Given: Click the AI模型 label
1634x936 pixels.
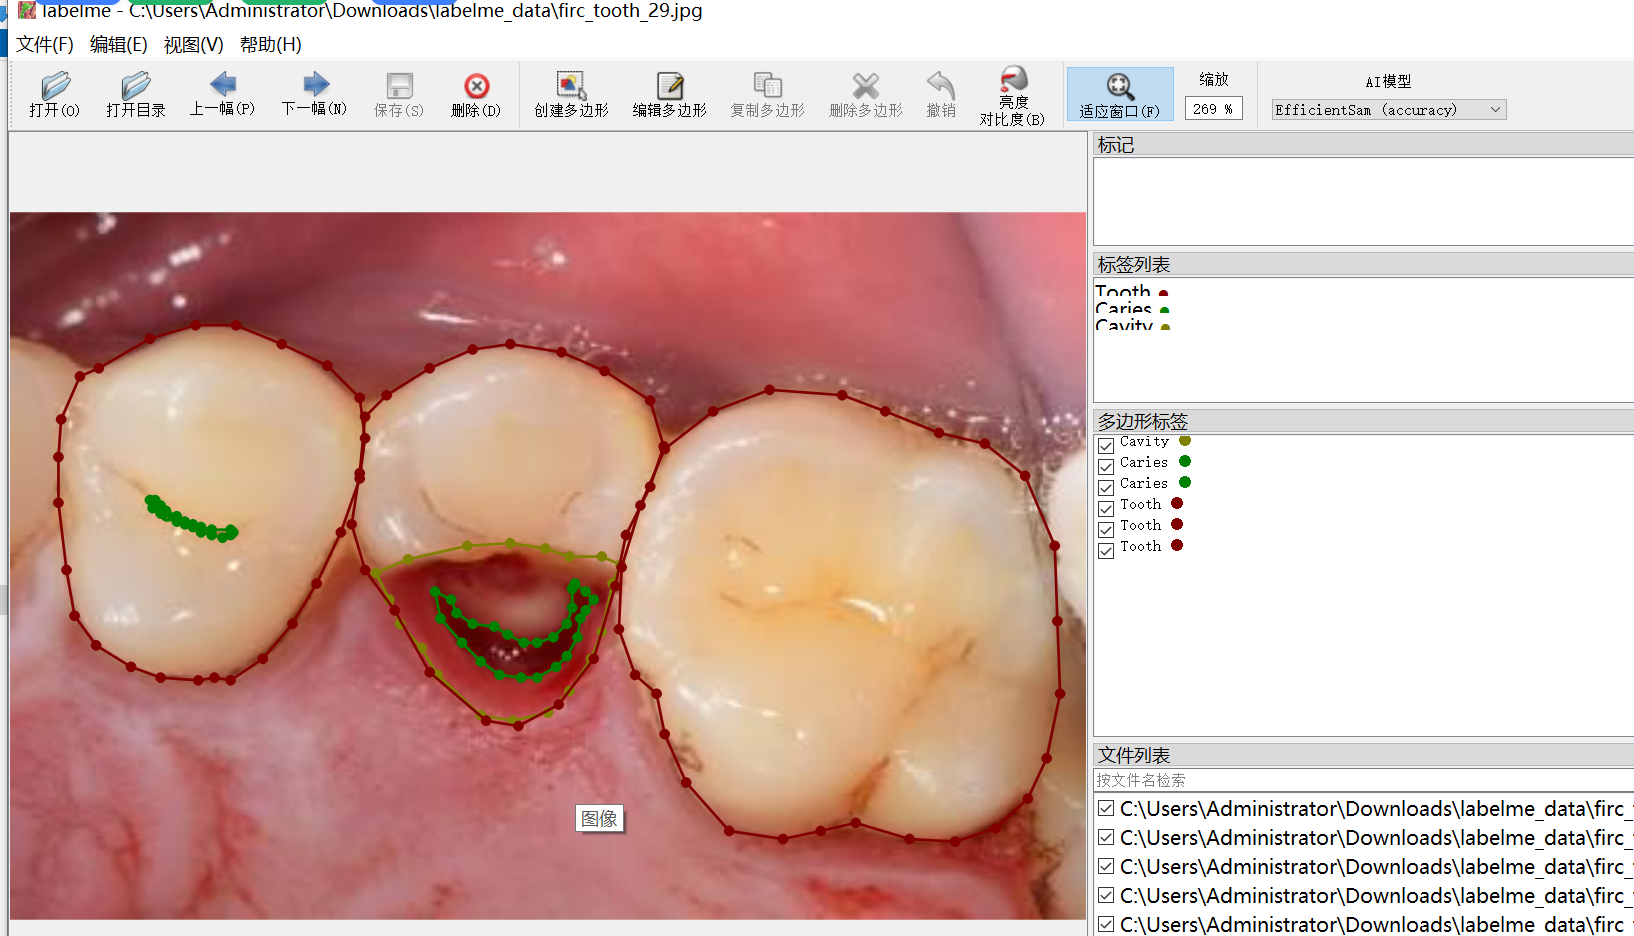Looking at the screenshot, I should pos(1388,81).
